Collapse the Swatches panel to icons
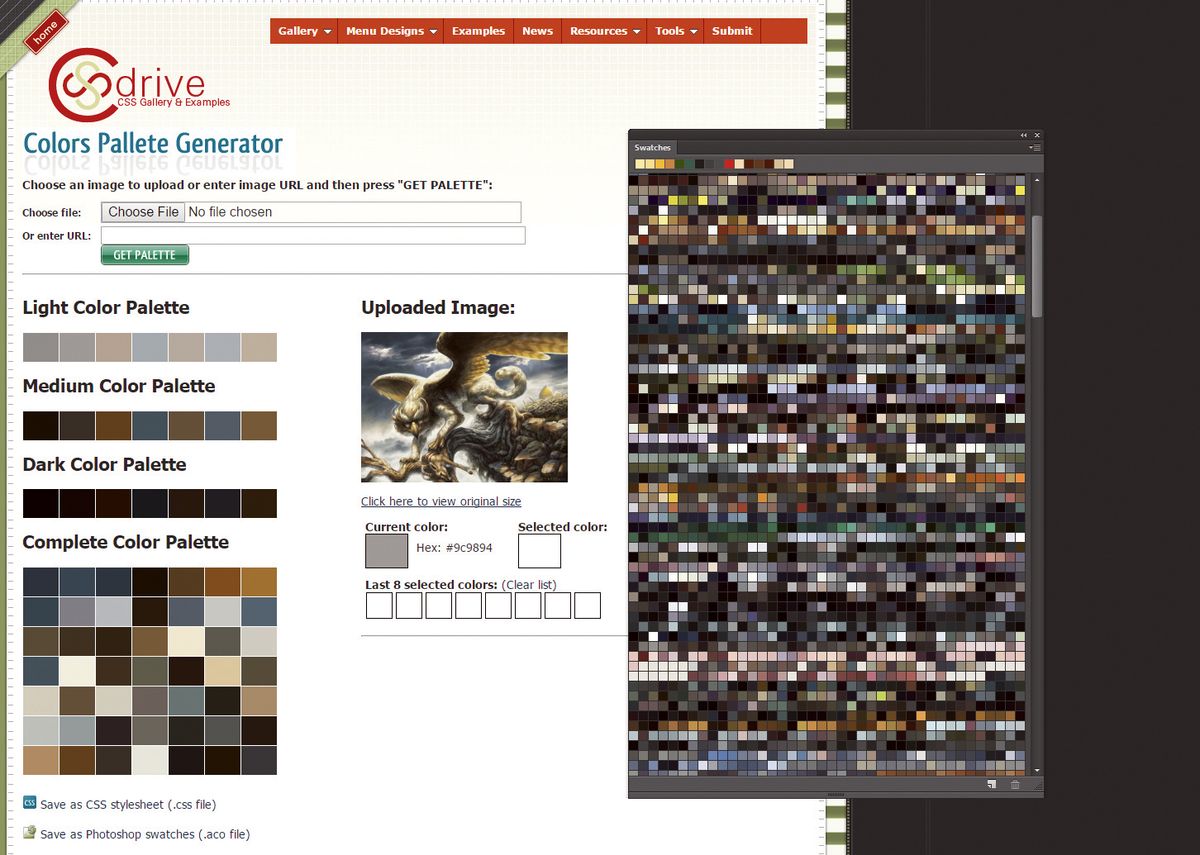The height and width of the screenshot is (855, 1200). pos(1022,134)
